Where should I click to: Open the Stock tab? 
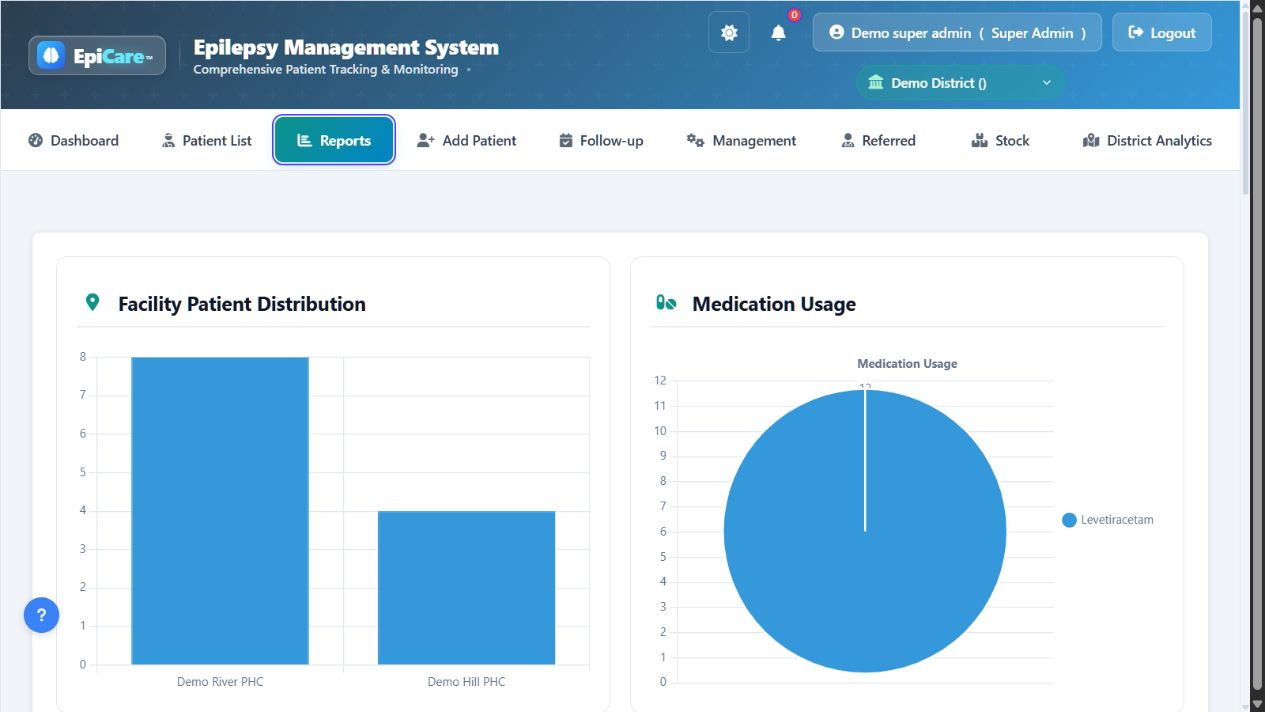tap(1000, 140)
